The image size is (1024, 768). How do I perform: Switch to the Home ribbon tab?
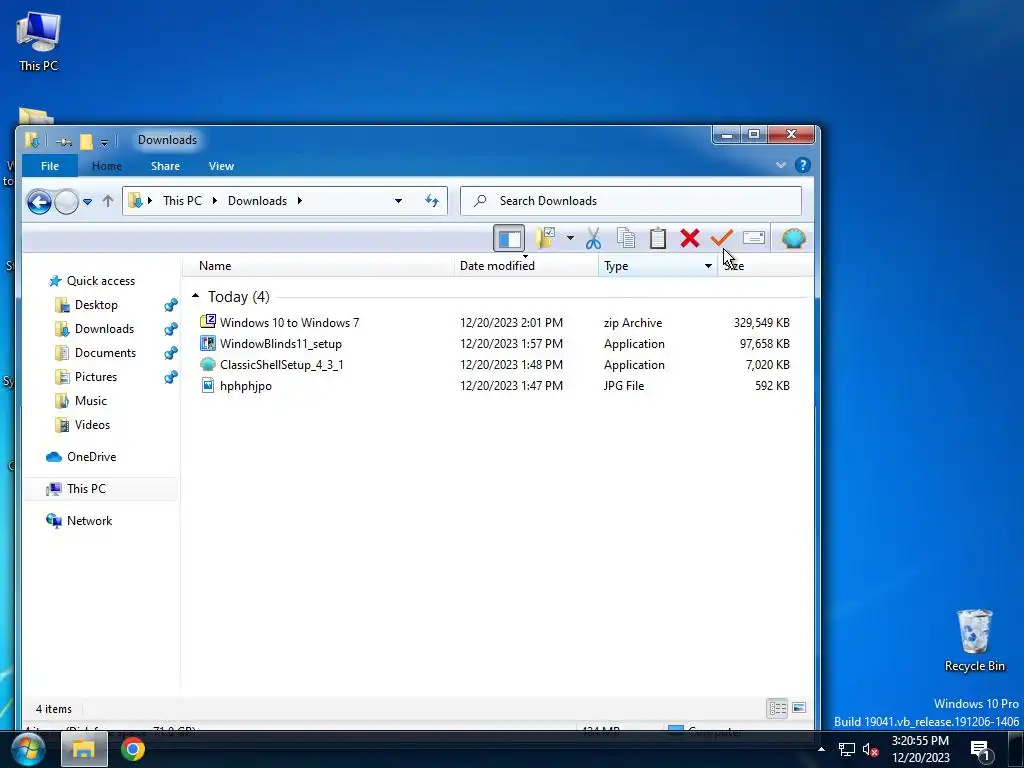click(106, 166)
